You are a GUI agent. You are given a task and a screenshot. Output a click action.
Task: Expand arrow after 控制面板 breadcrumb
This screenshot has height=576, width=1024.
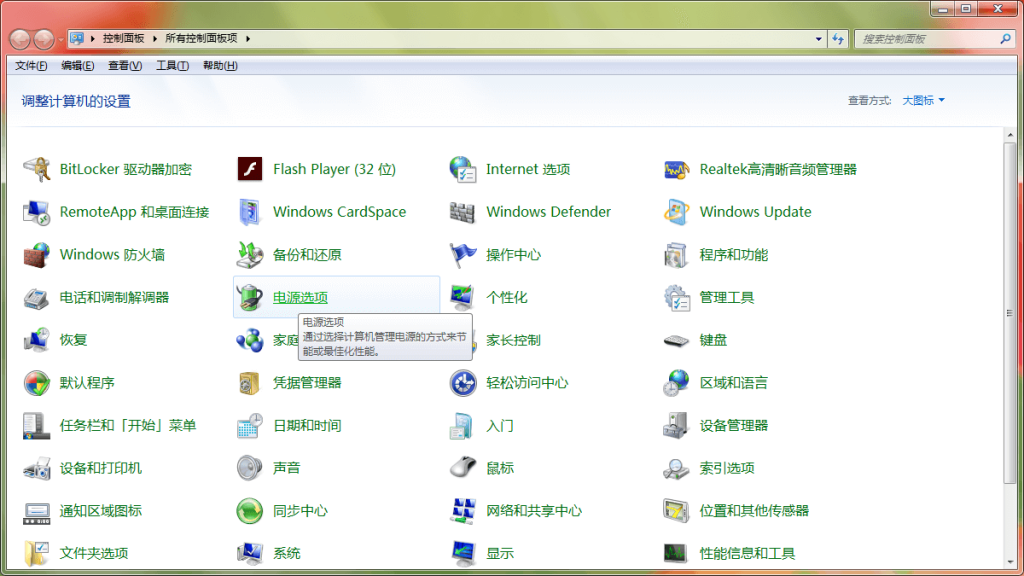pos(155,39)
